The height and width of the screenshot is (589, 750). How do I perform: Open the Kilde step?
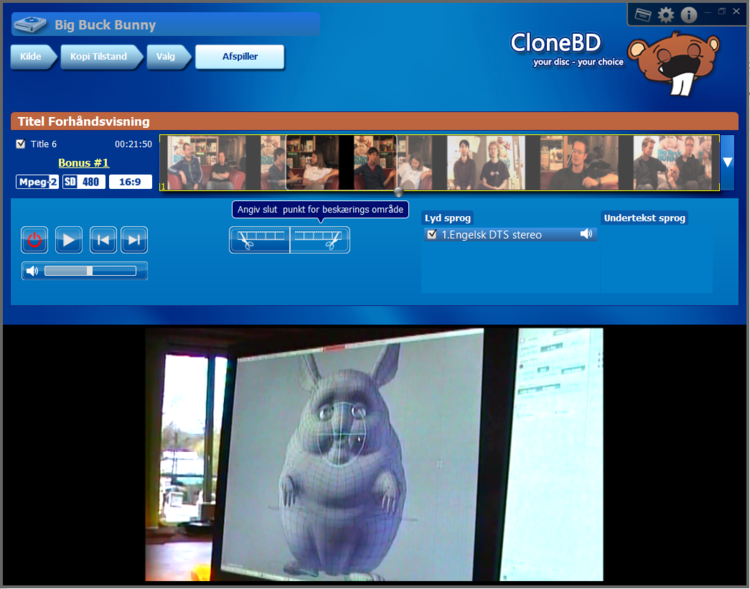[x=33, y=56]
